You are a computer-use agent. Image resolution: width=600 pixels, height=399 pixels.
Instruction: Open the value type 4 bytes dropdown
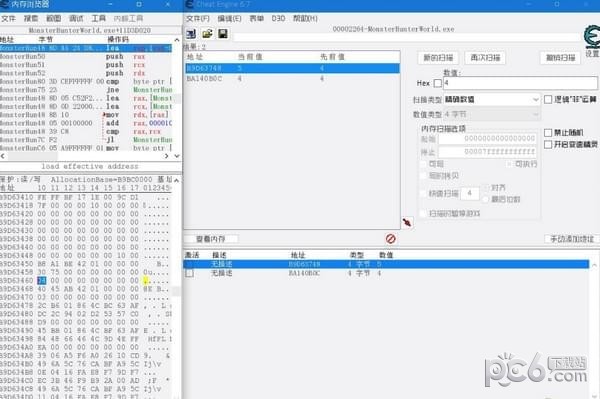[492, 114]
